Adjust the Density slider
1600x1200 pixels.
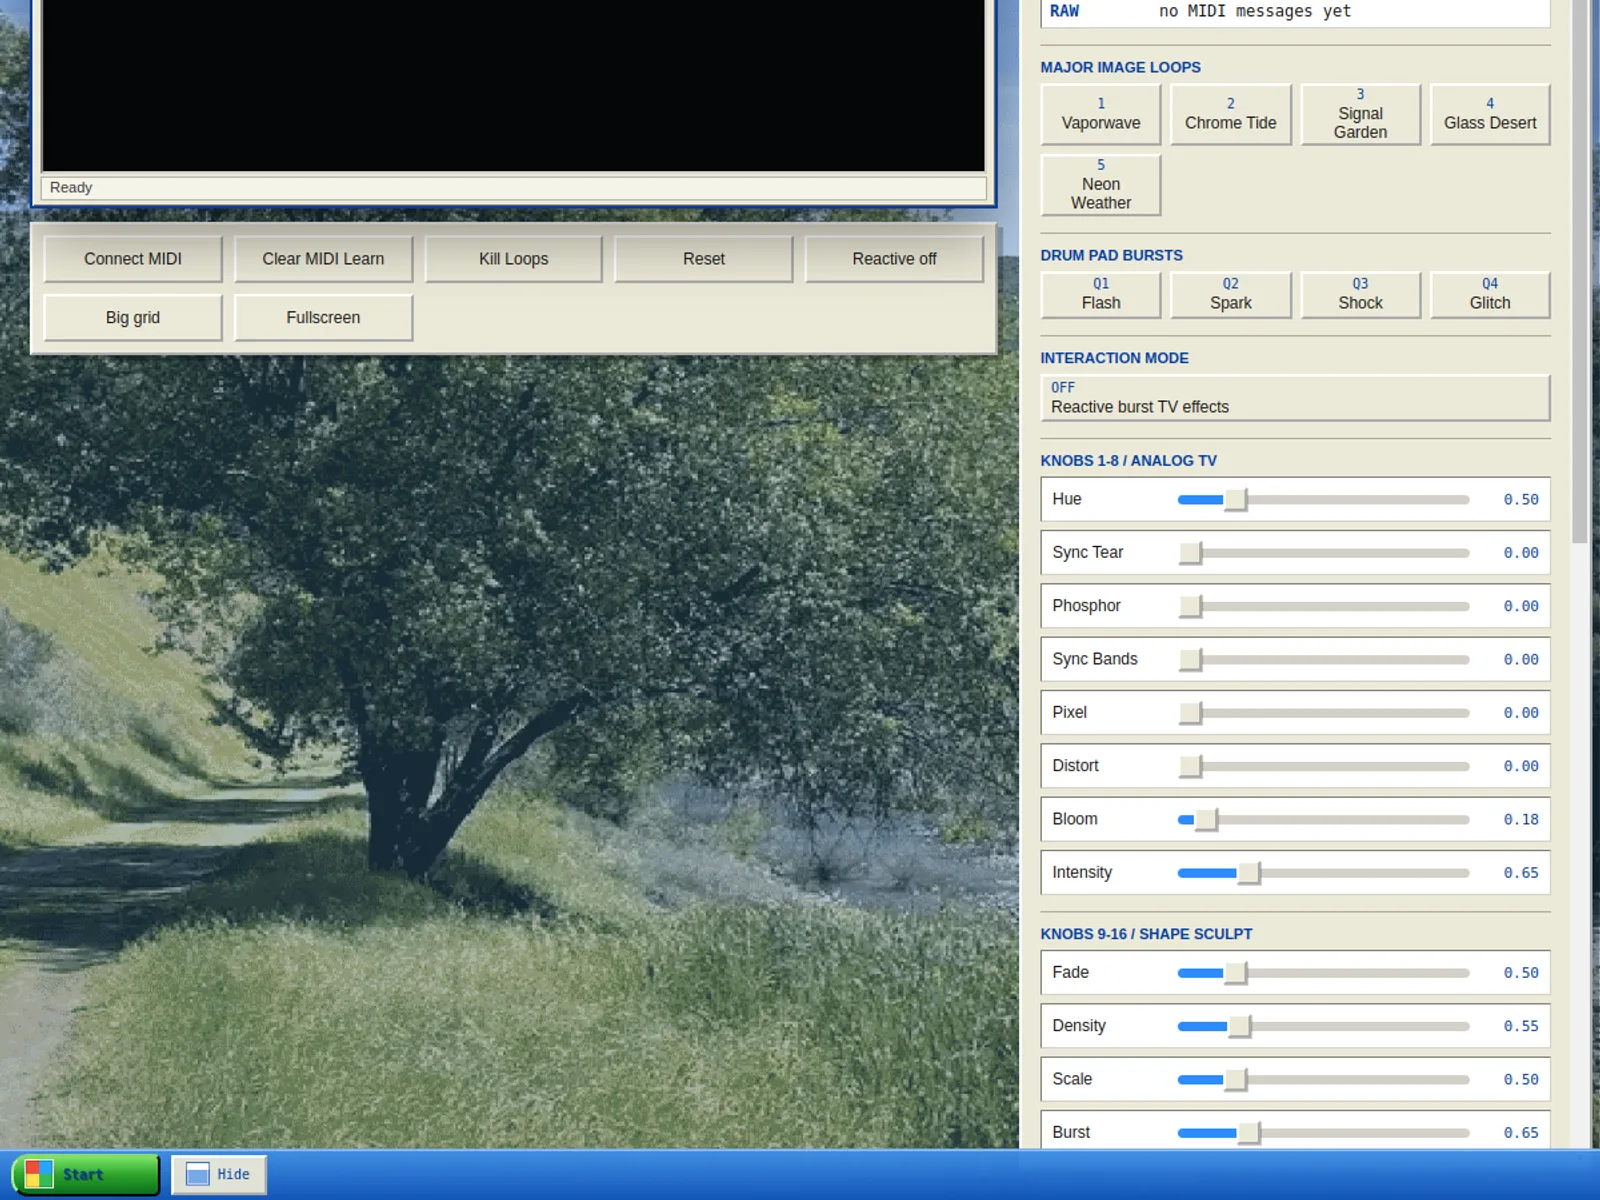point(1323,1026)
